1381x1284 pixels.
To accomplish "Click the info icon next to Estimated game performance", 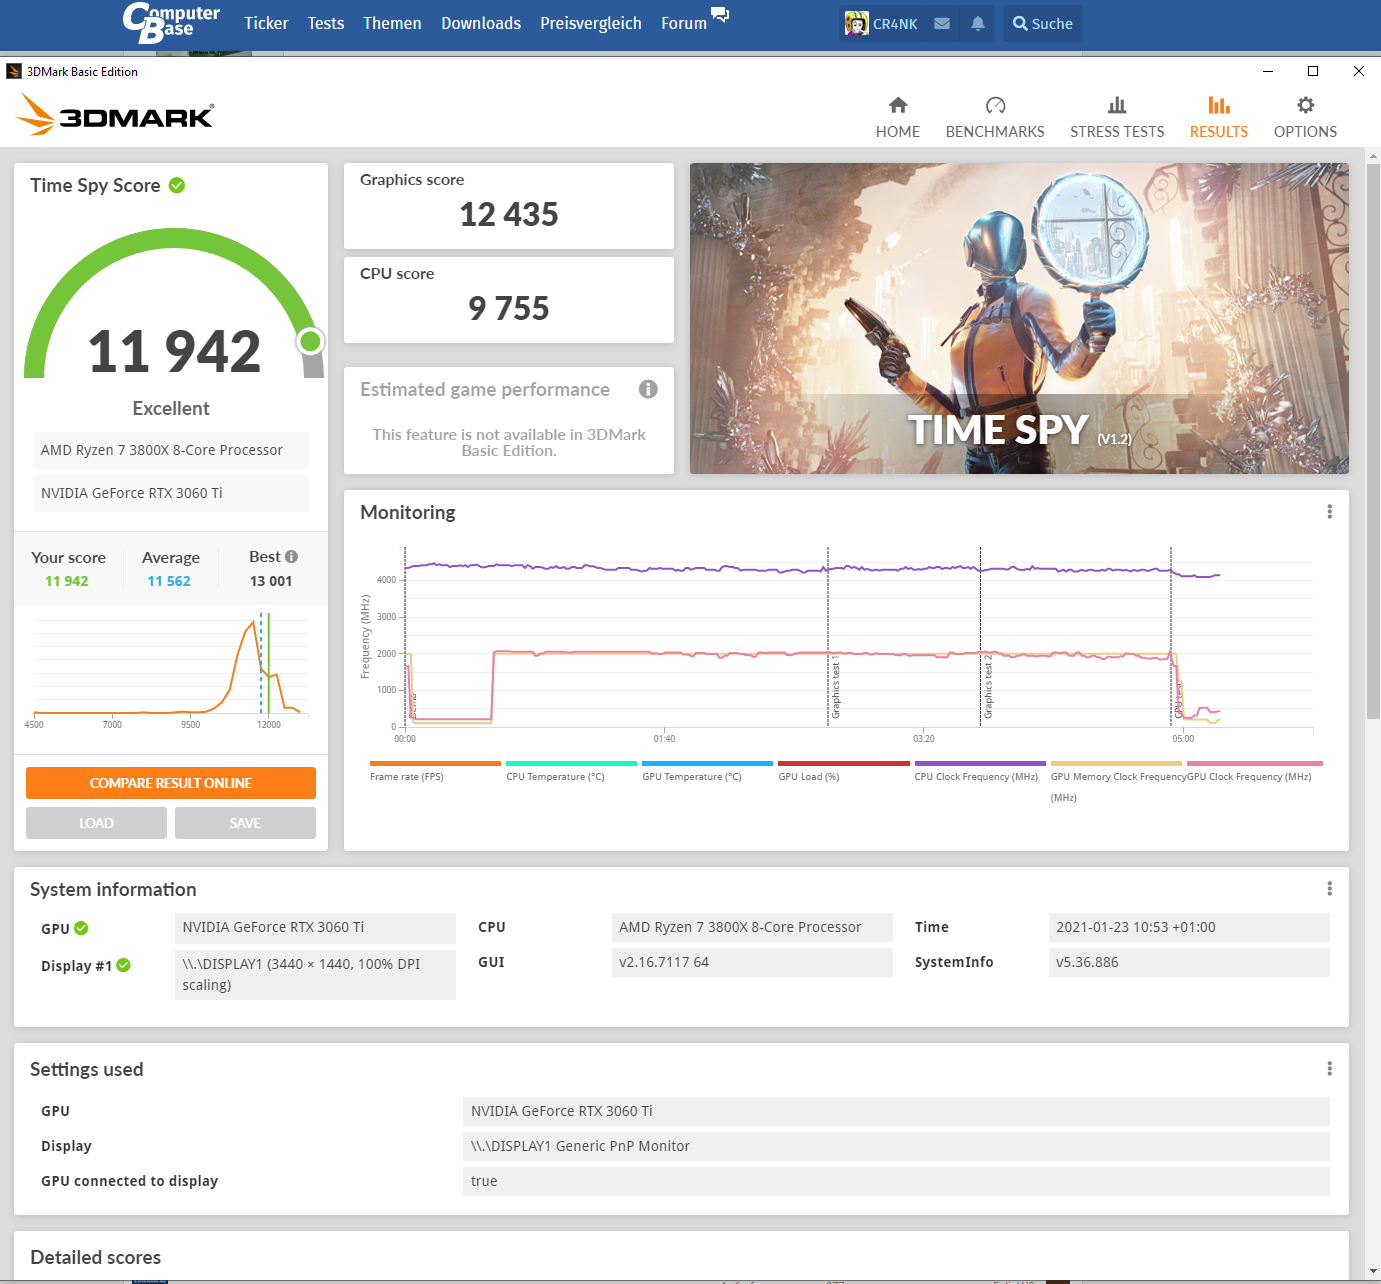I will tap(648, 389).
